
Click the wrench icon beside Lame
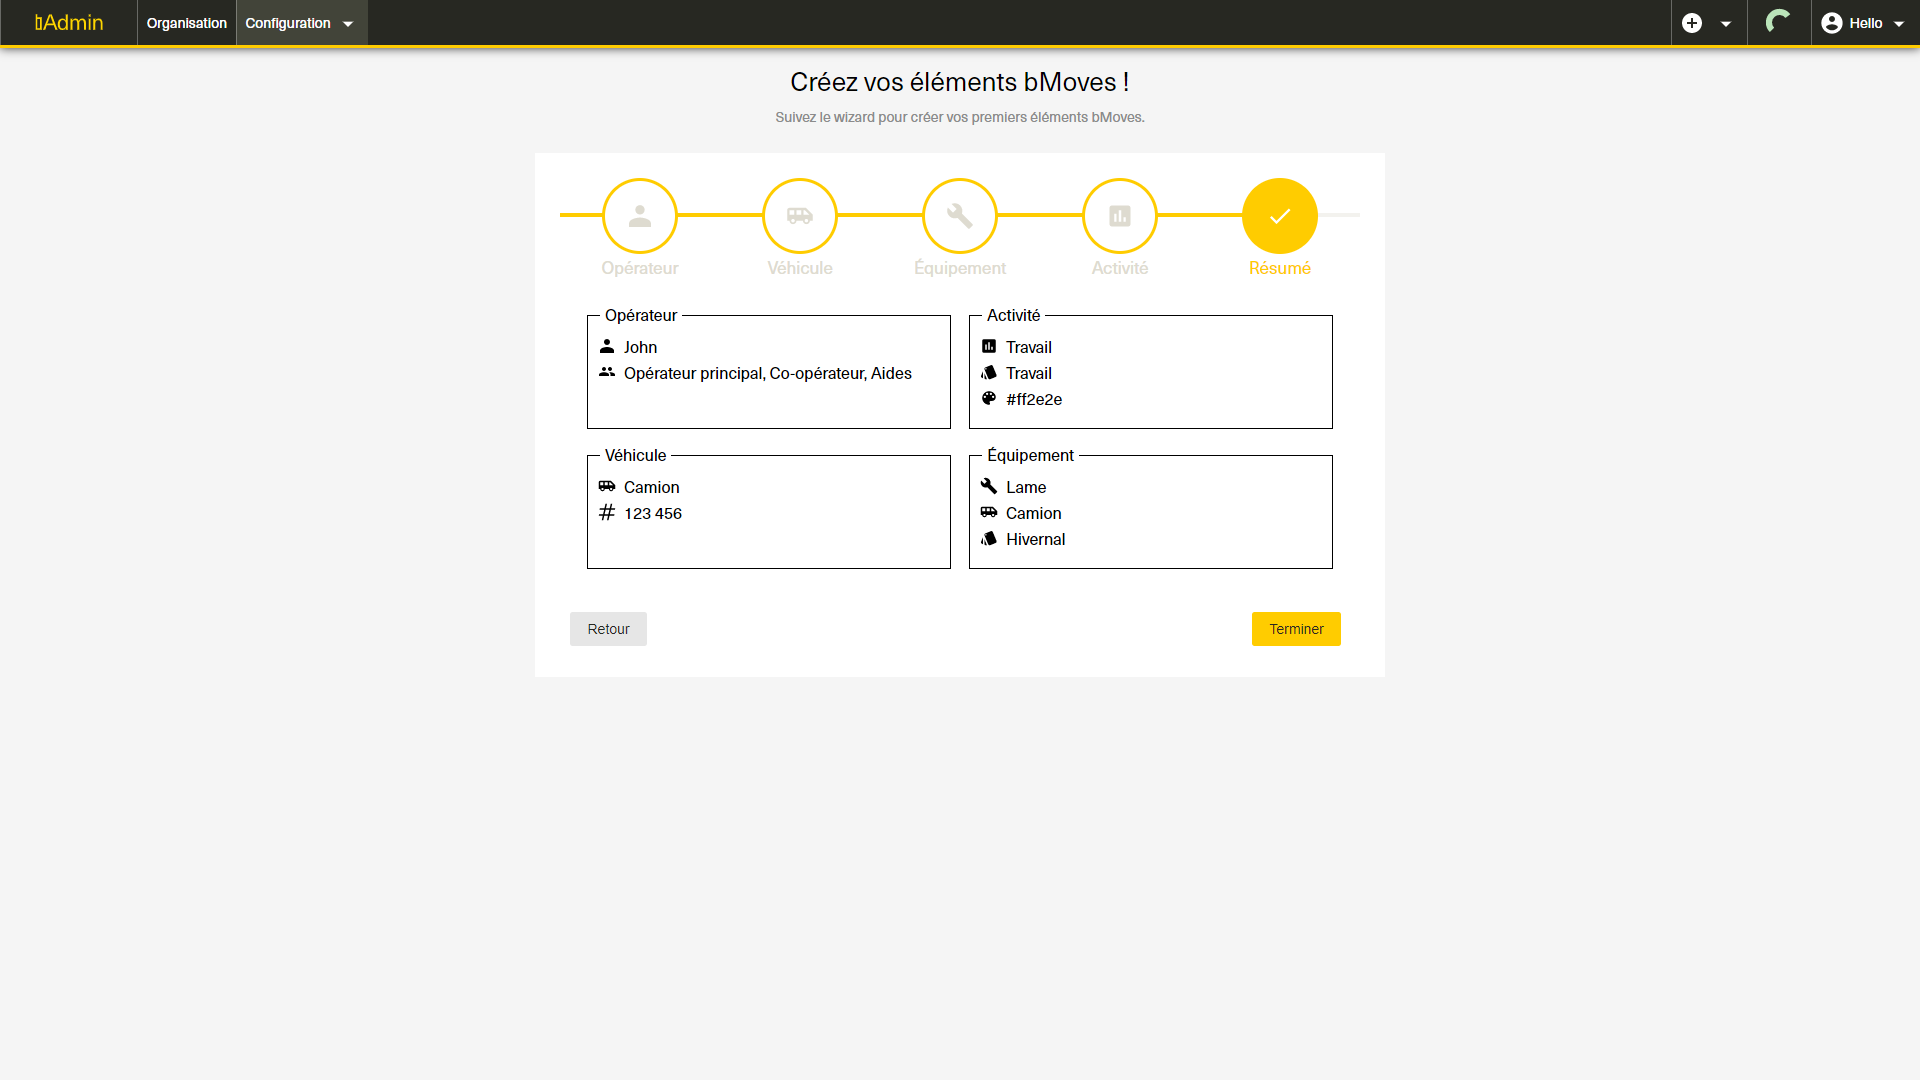(989, 486)
